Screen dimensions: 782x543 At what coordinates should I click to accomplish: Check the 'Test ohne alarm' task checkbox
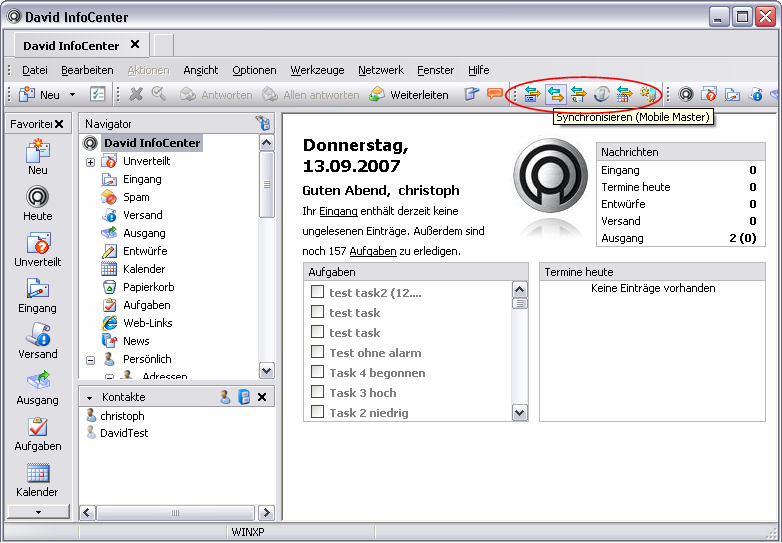(x=317, y=352)
